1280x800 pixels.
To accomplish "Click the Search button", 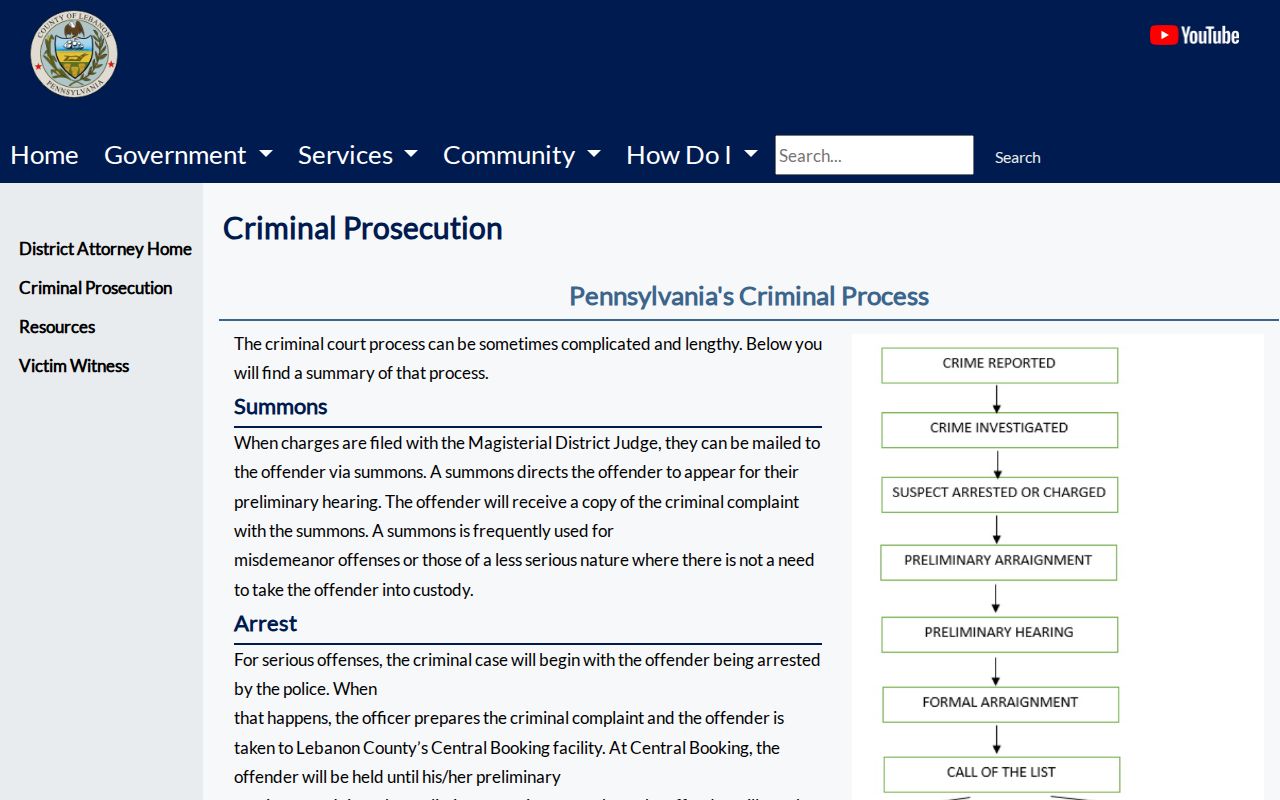I will [1017, 157].
